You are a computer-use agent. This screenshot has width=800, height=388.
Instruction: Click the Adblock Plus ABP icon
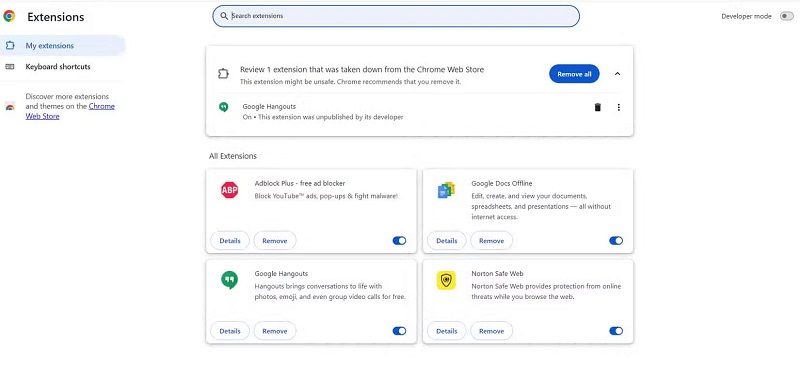coord(230,190)
